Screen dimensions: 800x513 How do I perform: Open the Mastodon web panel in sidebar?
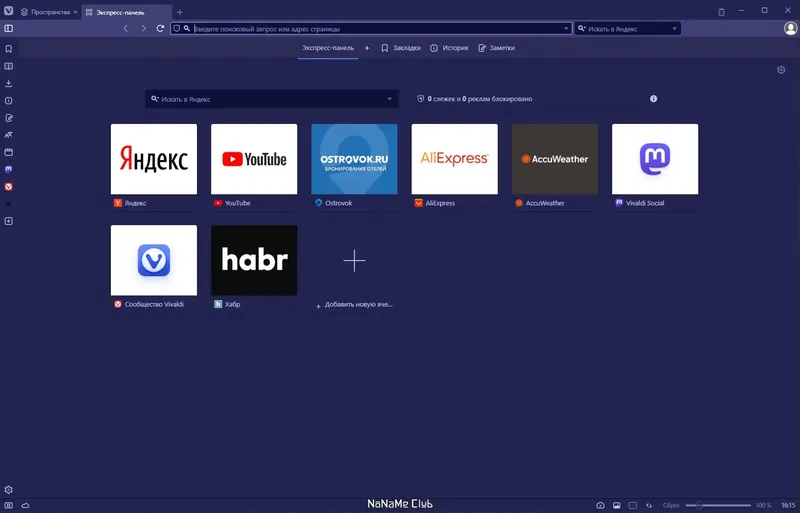coord(9,169)
